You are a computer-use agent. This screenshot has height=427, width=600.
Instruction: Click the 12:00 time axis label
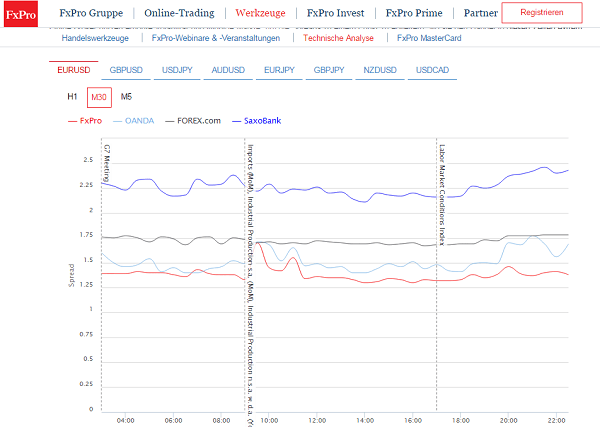317,421
